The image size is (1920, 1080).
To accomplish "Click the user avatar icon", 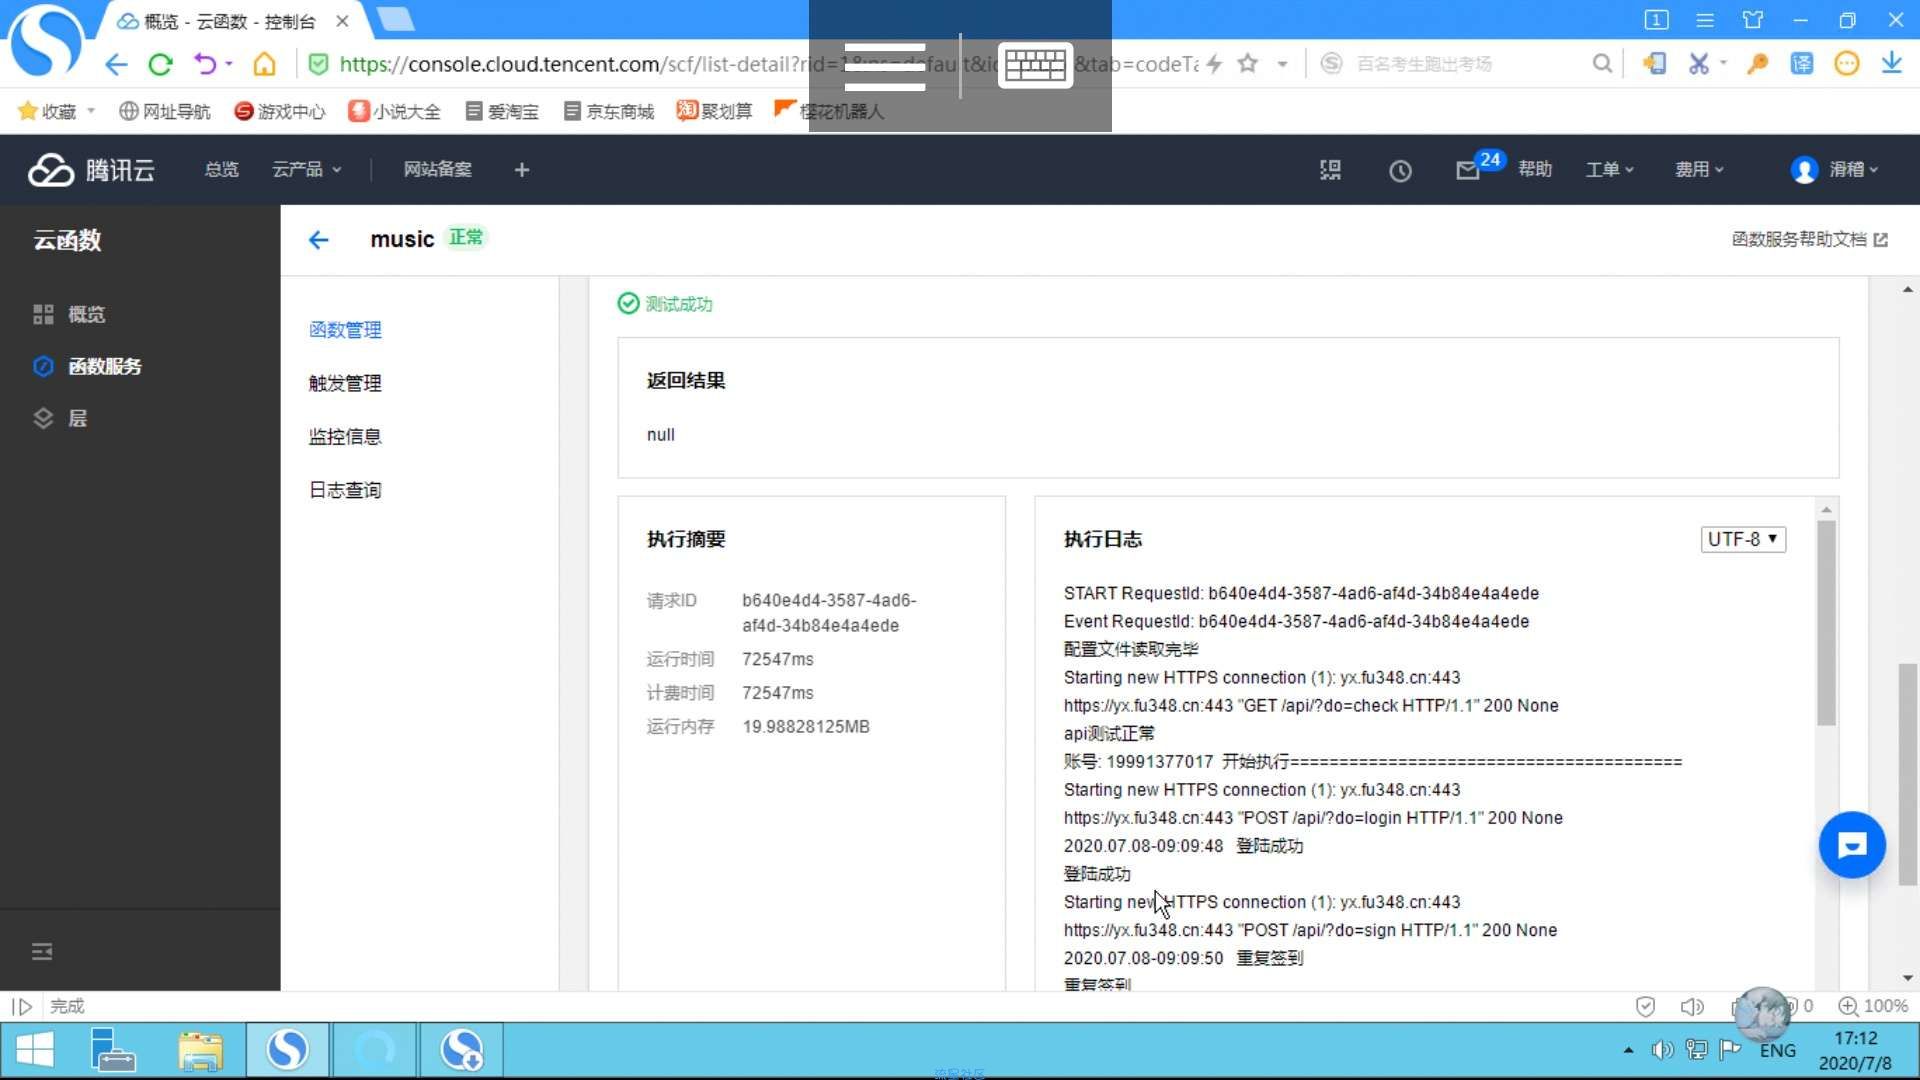I will tap(1804, 170).
